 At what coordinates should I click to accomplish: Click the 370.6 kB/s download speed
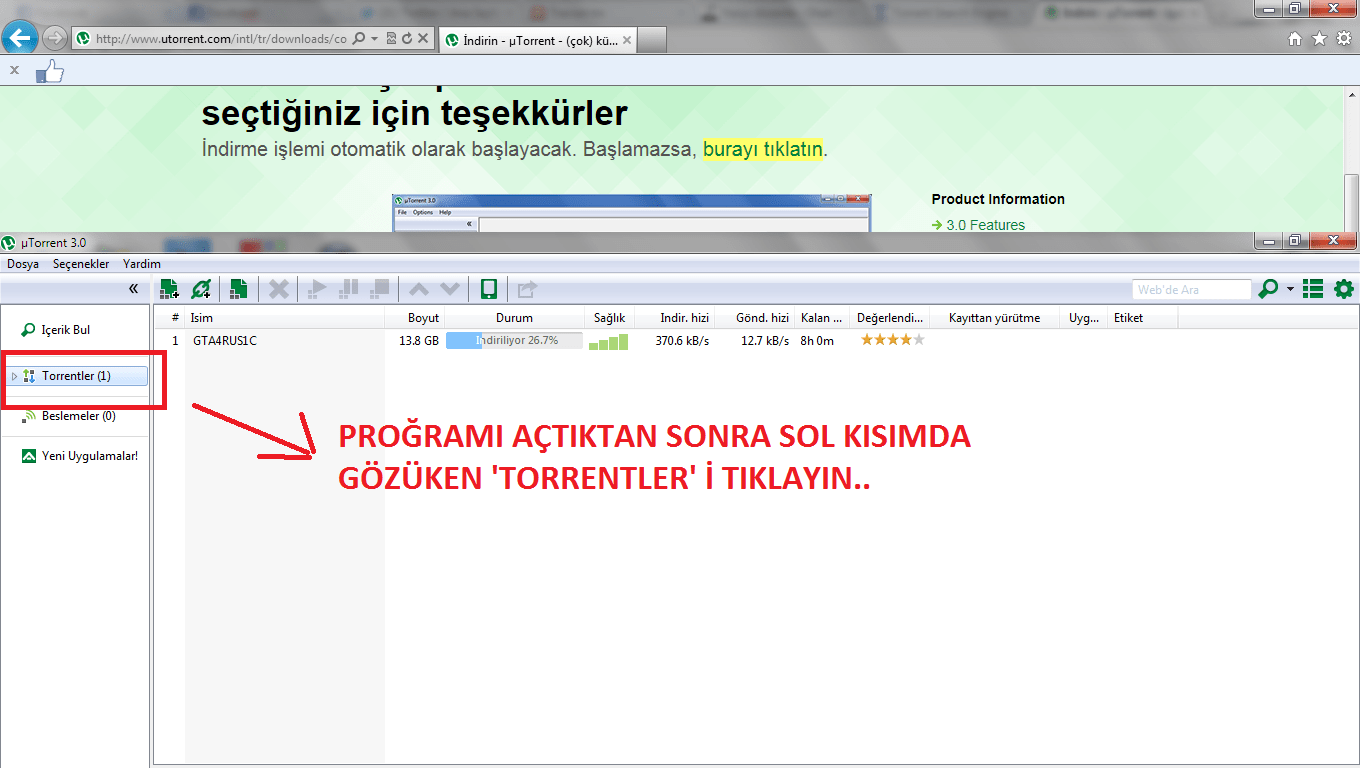pos(683,341)
